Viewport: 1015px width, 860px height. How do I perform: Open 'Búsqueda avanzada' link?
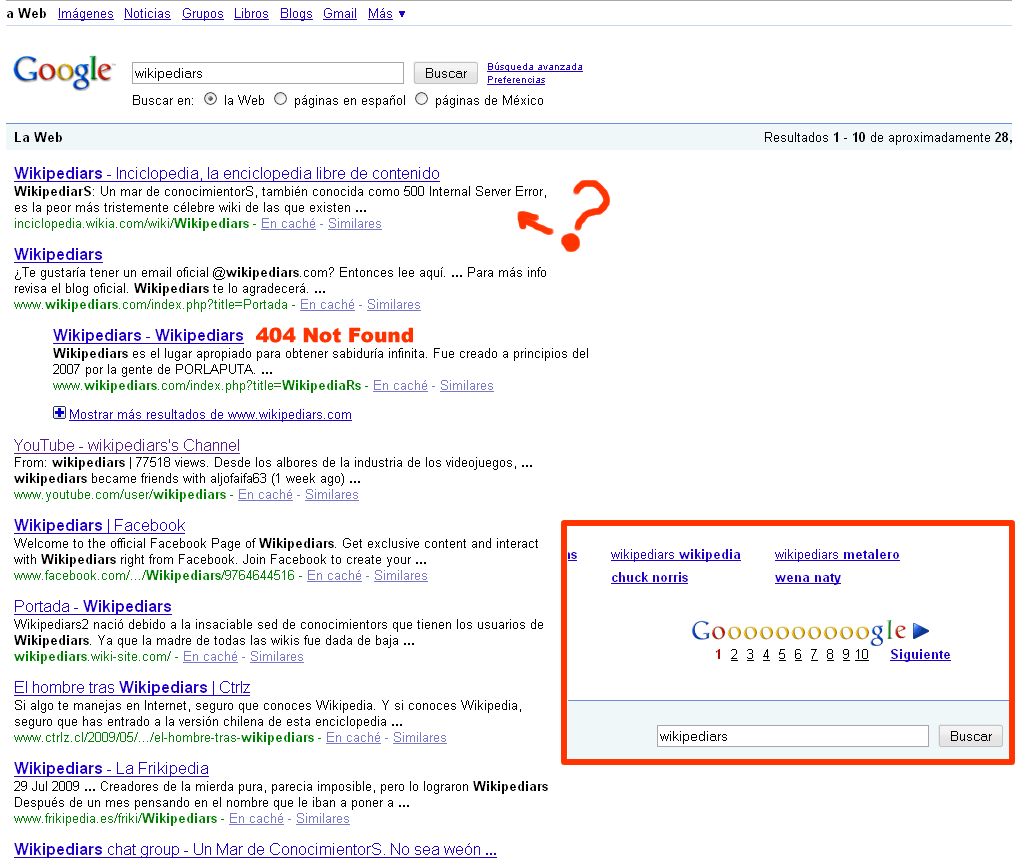click(x=534, y=67)
